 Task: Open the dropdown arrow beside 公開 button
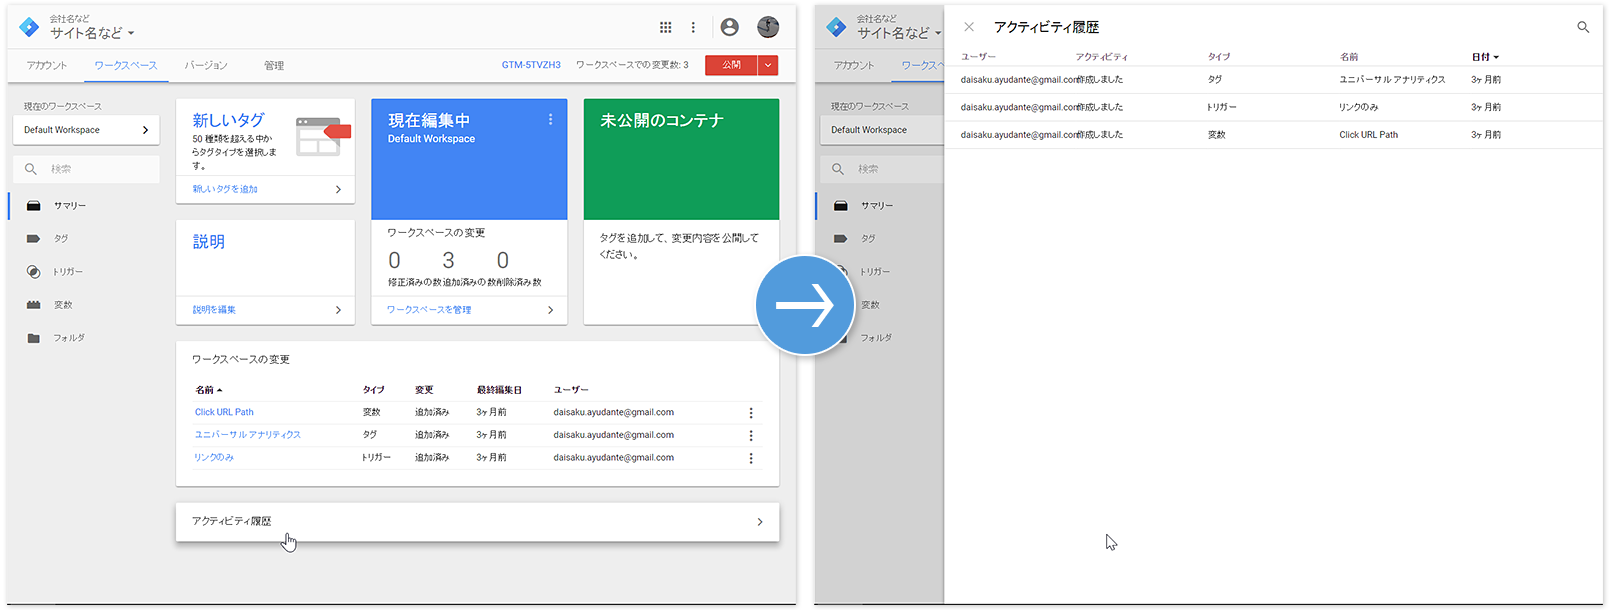768,65
